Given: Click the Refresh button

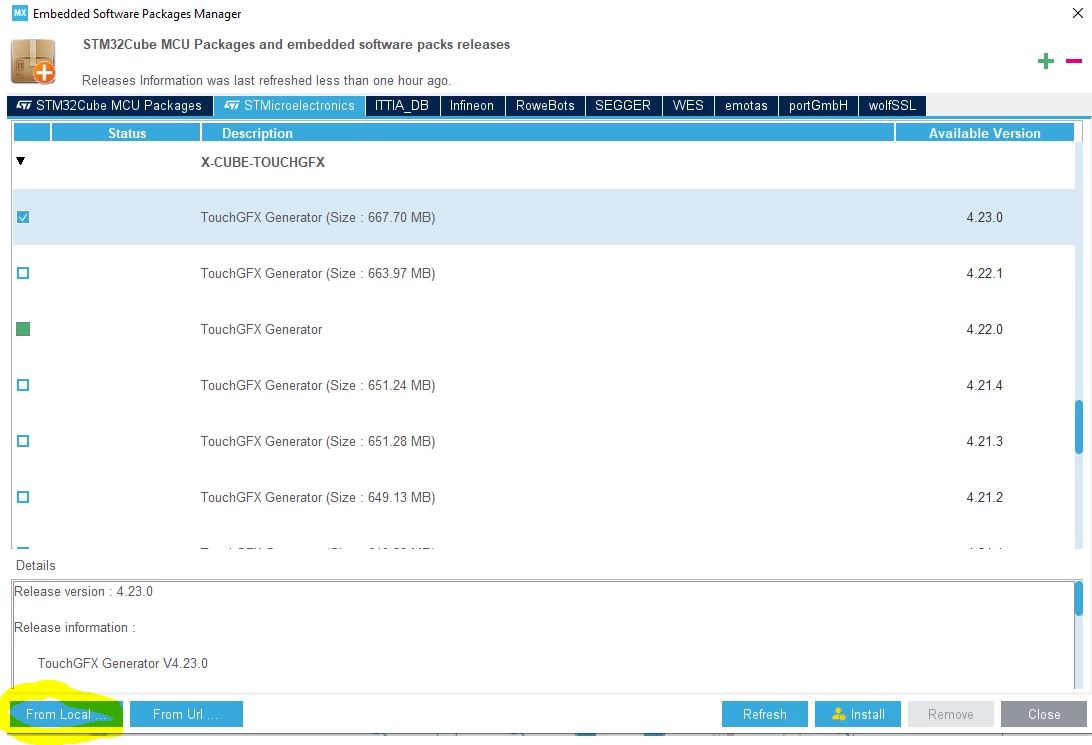Looking at the screenshot, I should point(765,714).
